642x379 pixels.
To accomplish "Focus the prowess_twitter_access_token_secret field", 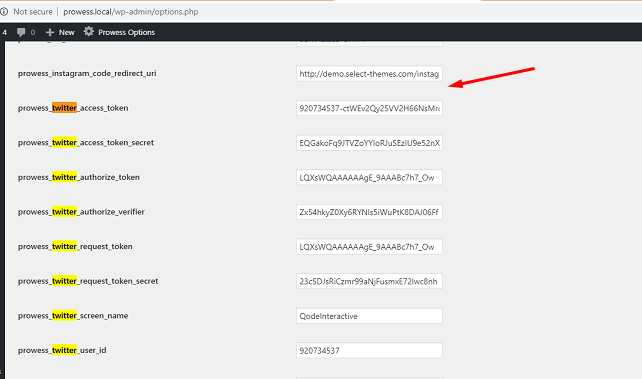I will pos(369,143).
